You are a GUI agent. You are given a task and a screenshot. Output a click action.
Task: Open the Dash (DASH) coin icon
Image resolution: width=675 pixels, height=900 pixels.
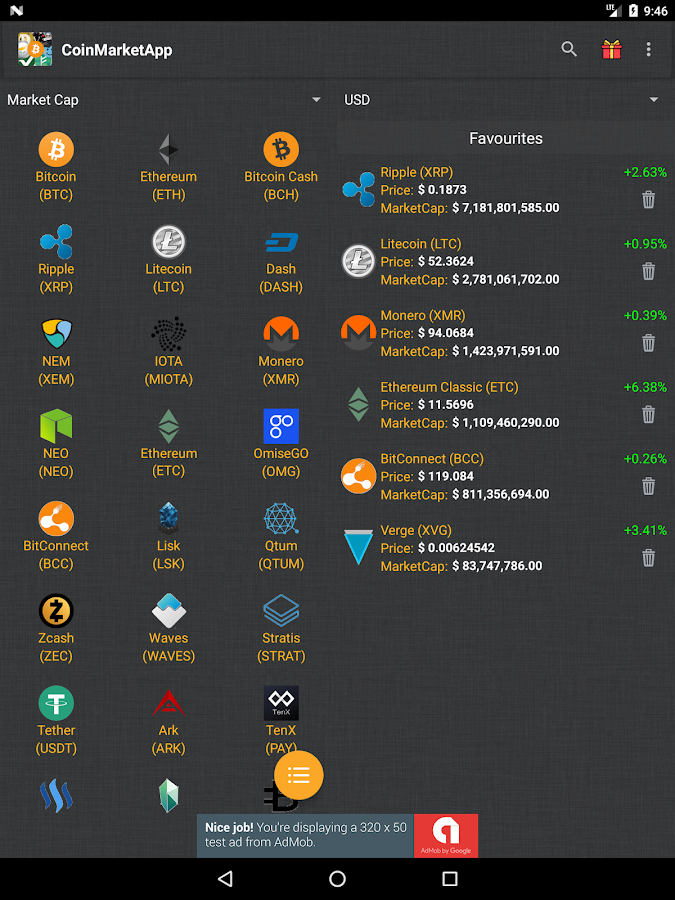[x=281, y=242]
